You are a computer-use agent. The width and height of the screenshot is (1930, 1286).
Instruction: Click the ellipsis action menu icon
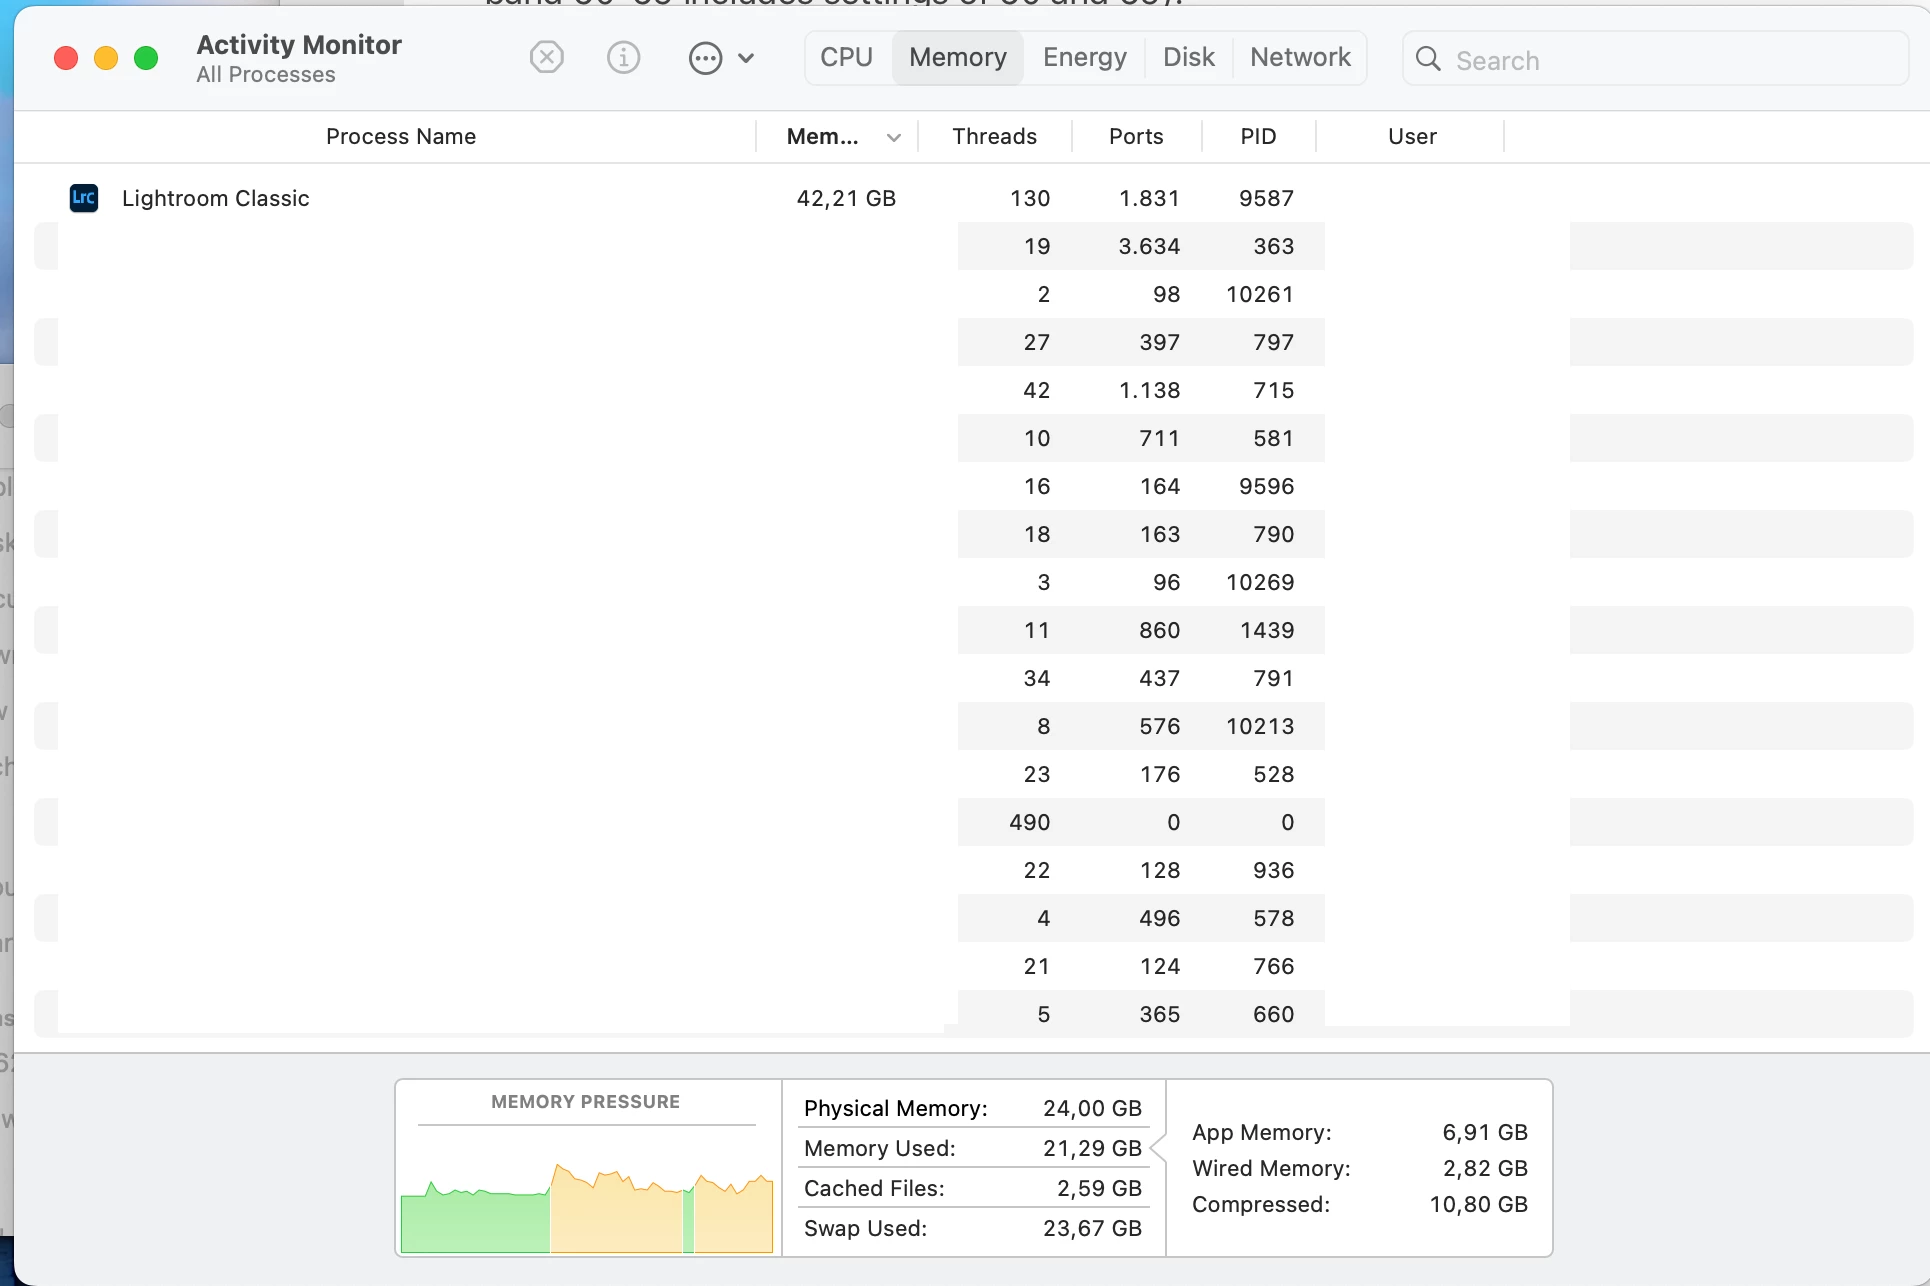point(705,58)
